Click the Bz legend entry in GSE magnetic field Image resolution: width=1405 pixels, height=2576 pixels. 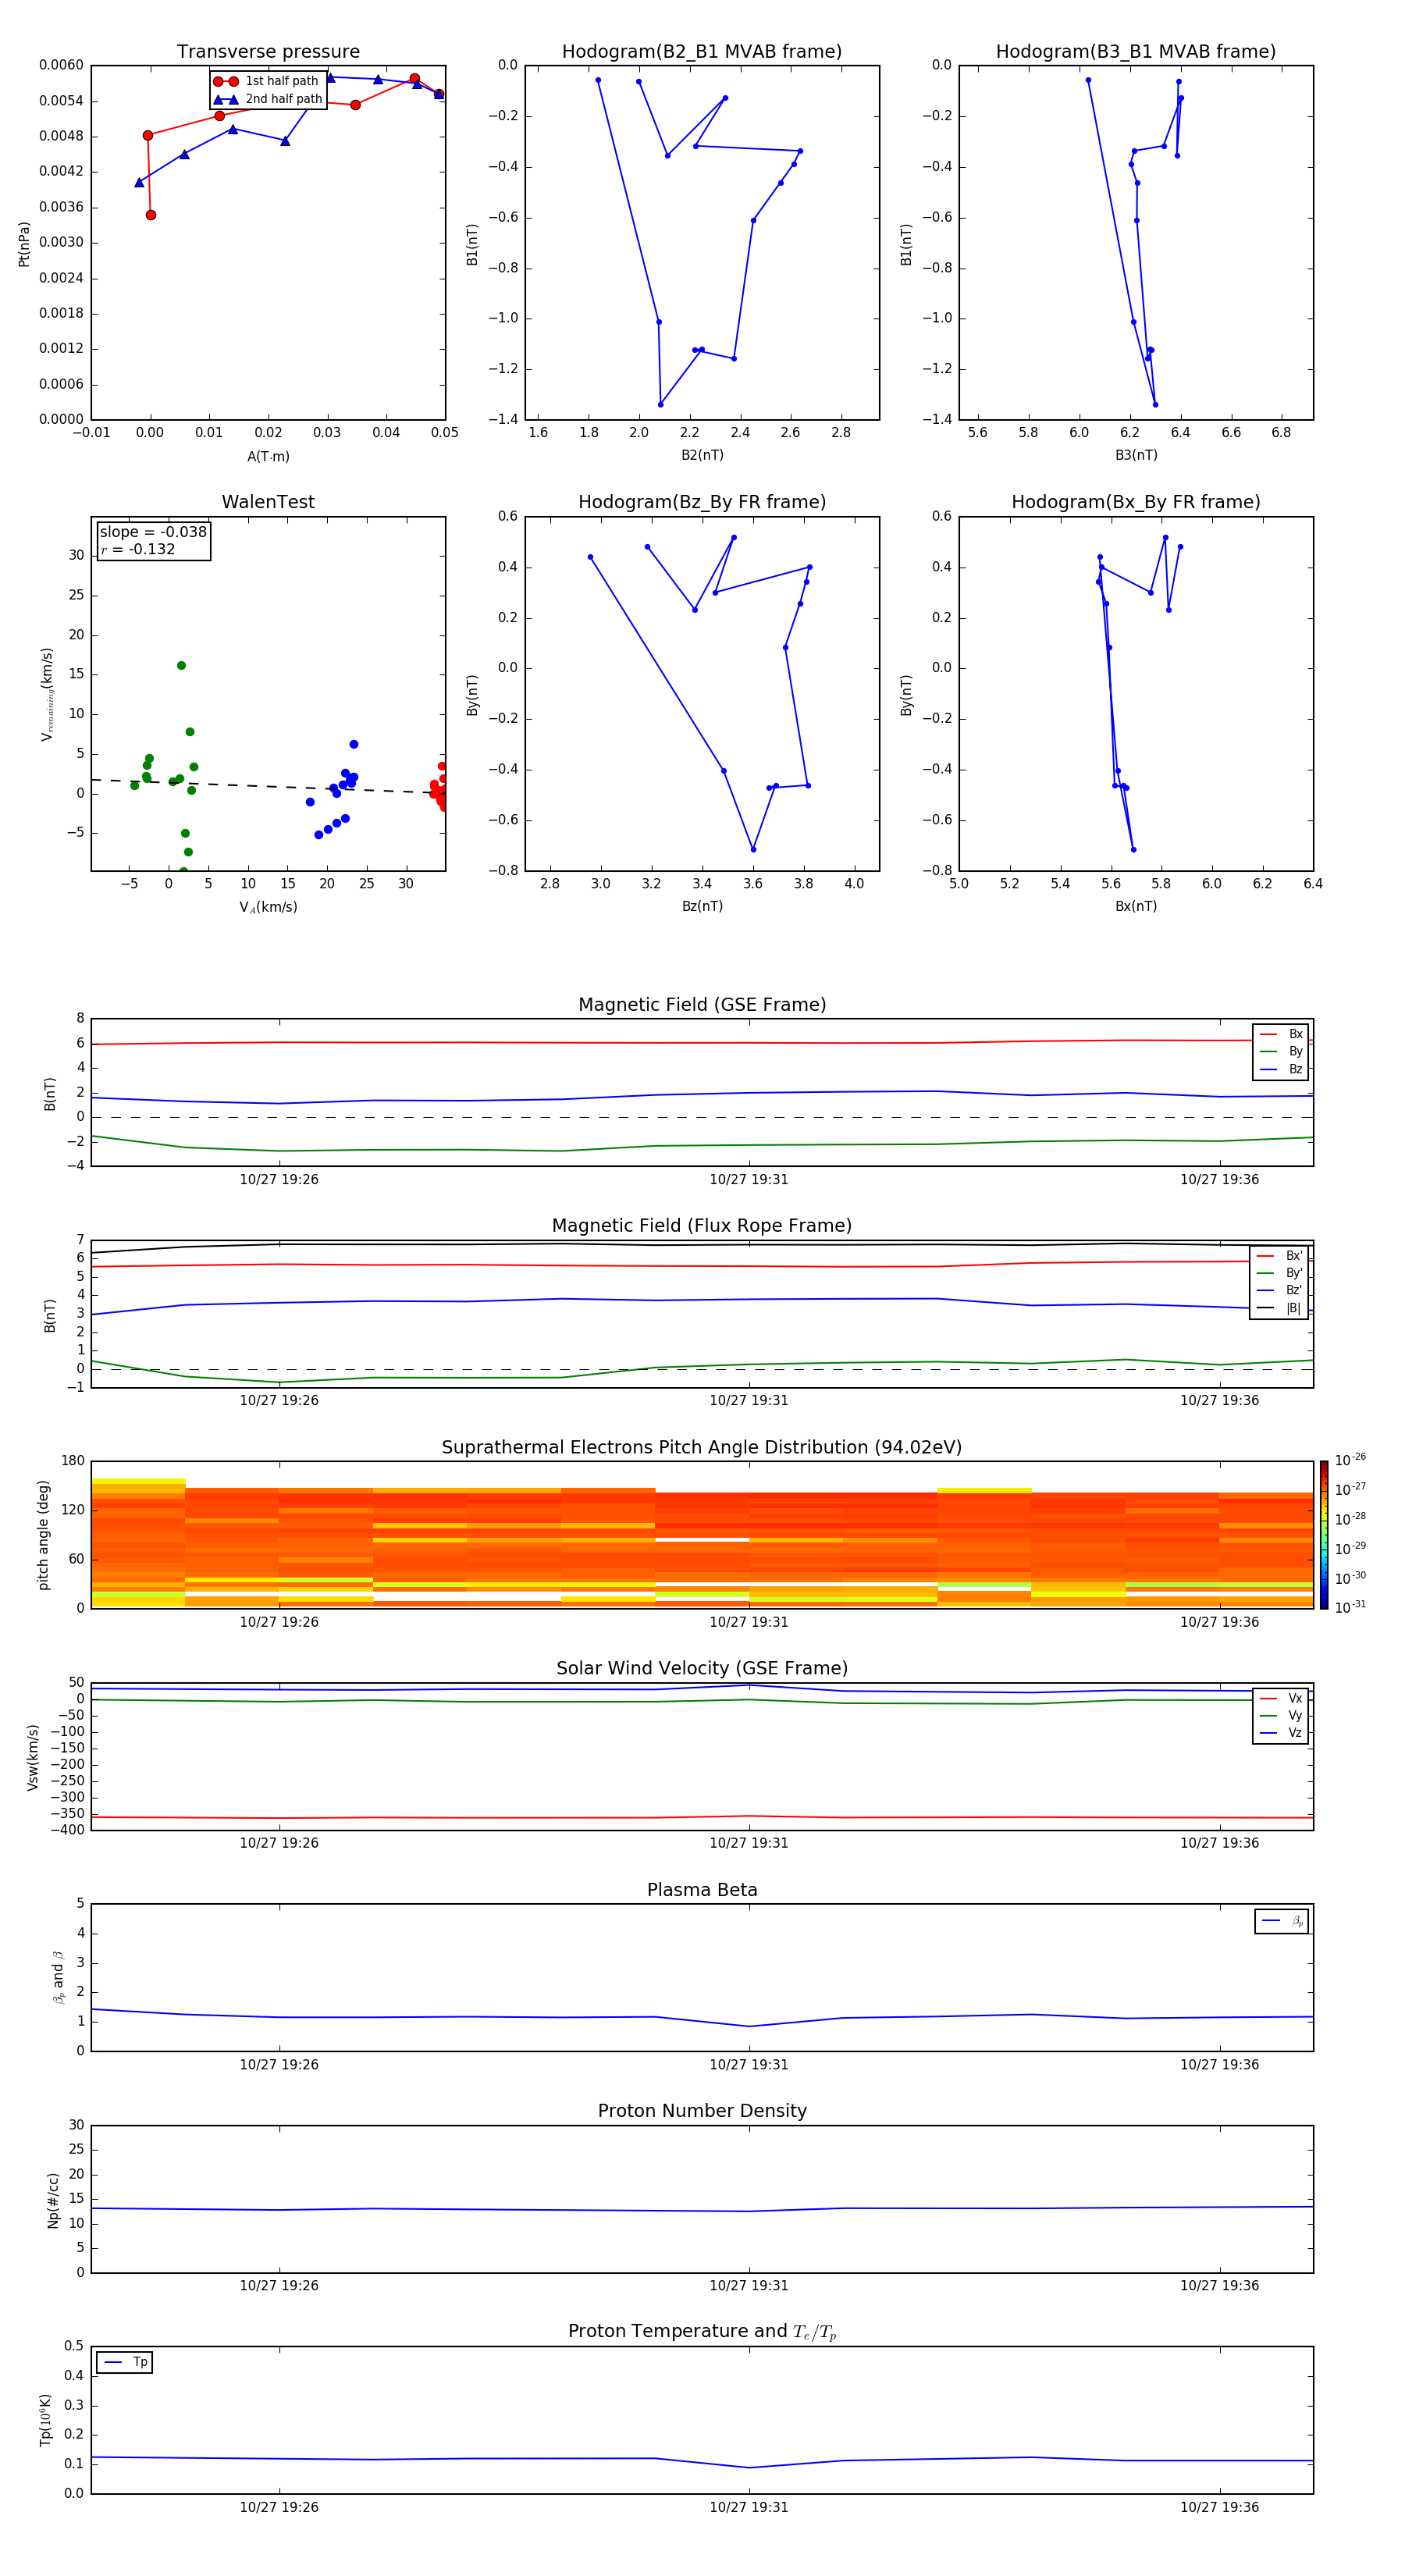coord(1281,1069)
